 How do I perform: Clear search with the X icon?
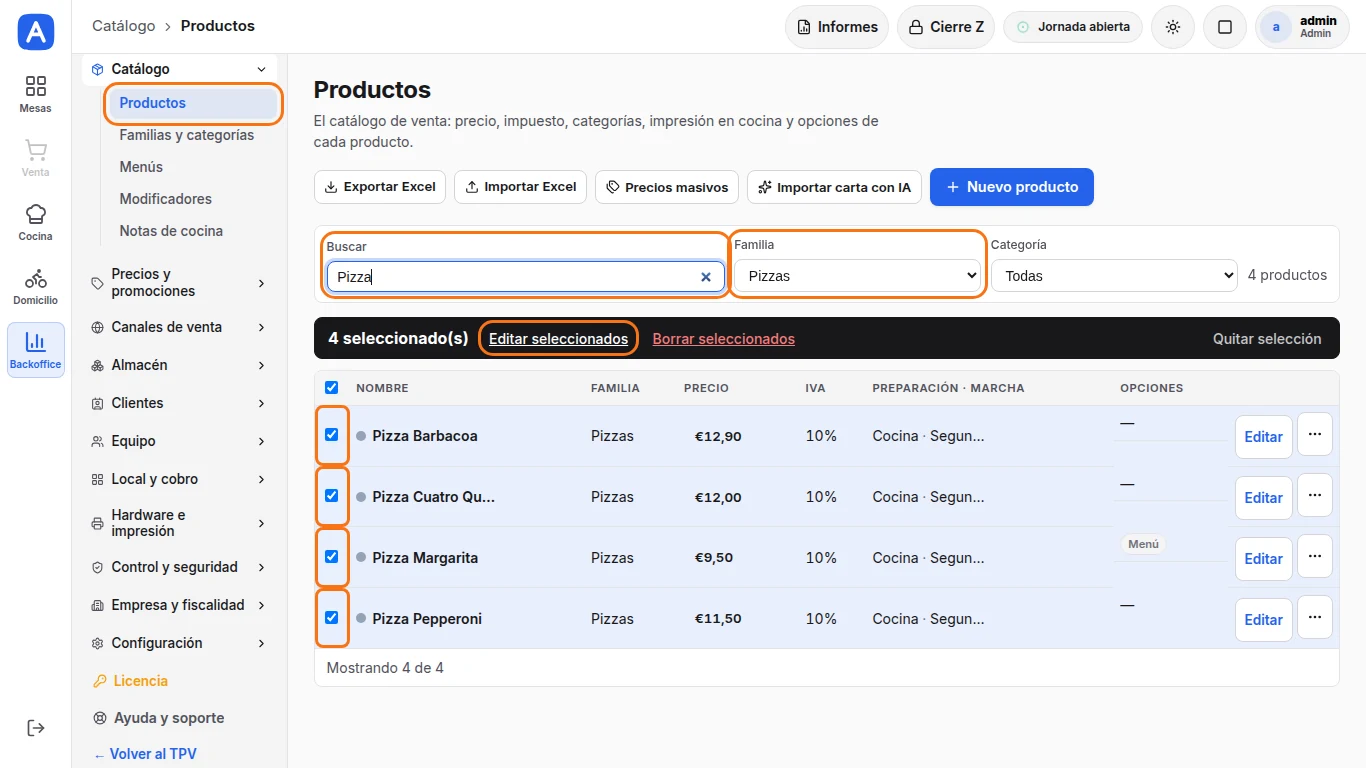click(706, 277)
